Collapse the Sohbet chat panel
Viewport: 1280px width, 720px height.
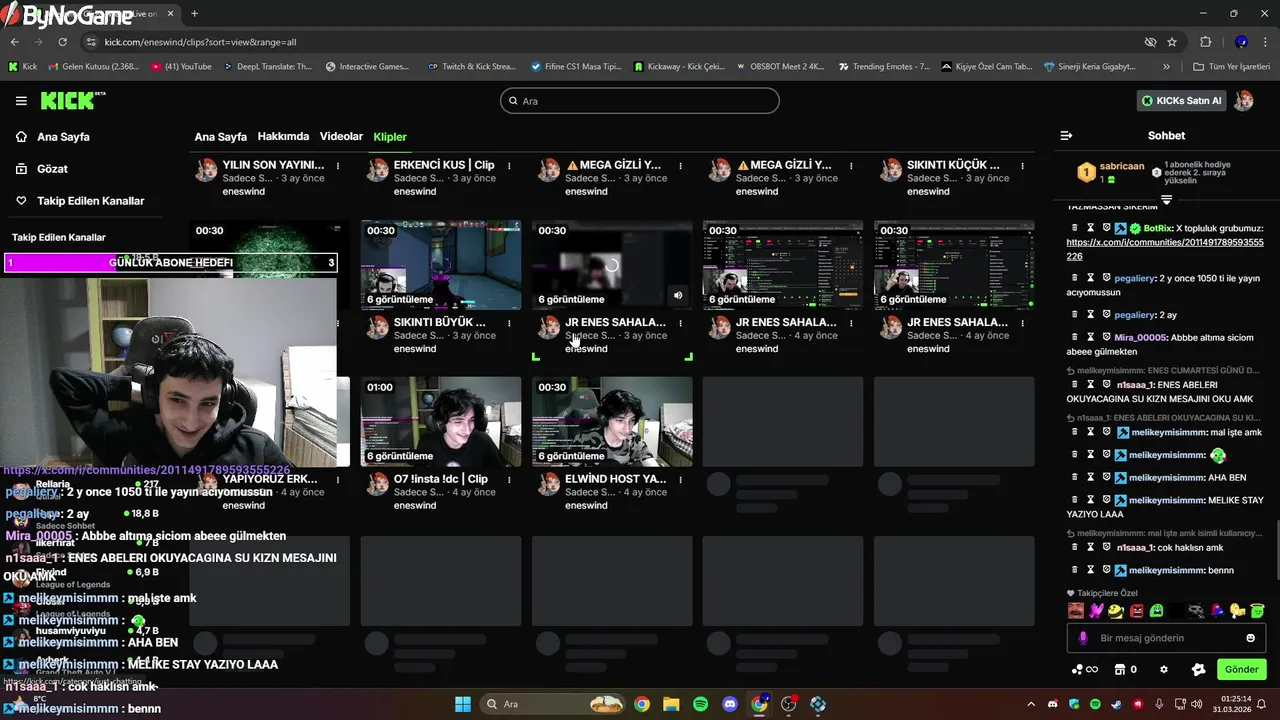tap(1066, 135)
